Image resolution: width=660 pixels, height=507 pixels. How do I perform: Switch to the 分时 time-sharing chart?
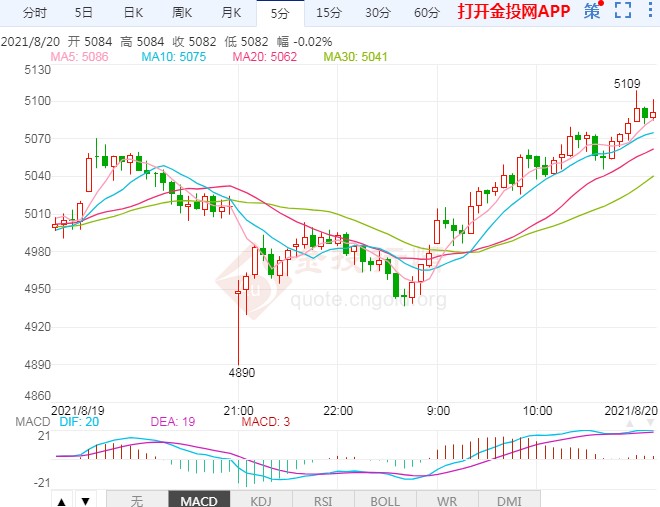34,13
